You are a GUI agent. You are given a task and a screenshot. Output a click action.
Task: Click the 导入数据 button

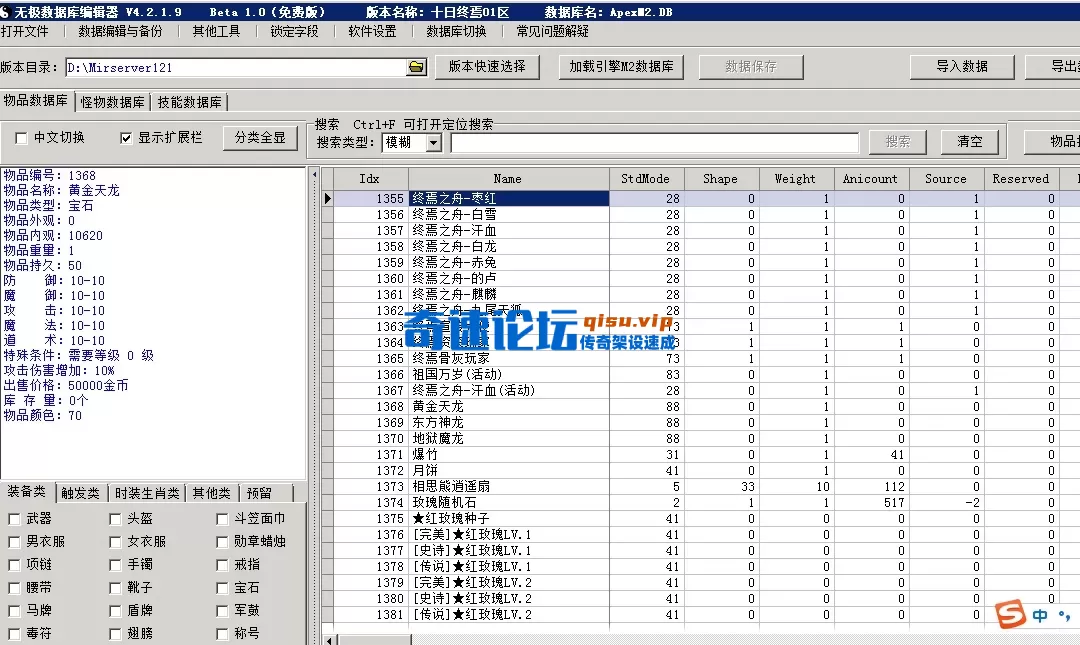tap(962, 67)
